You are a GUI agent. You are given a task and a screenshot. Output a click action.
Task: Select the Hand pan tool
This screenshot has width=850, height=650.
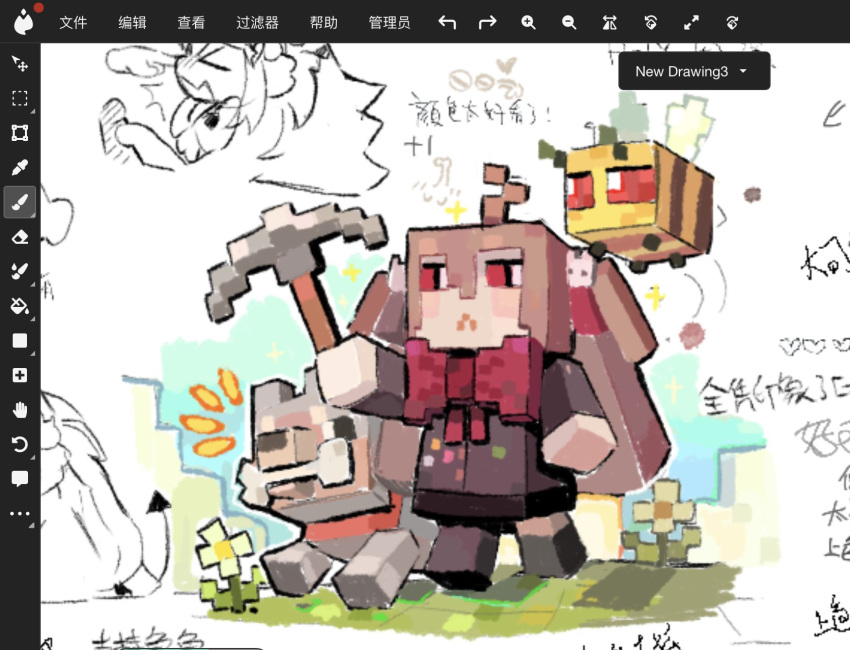(x=20, y=410)
